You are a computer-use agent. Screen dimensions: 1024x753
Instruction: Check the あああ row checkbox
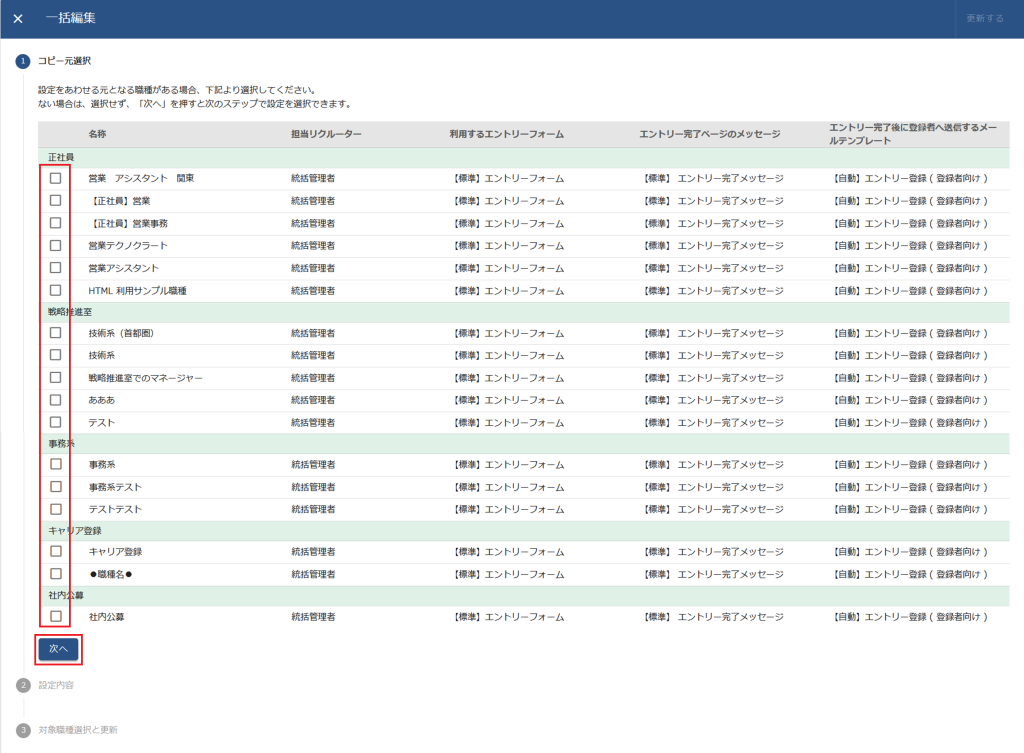(x=55, y=399)
